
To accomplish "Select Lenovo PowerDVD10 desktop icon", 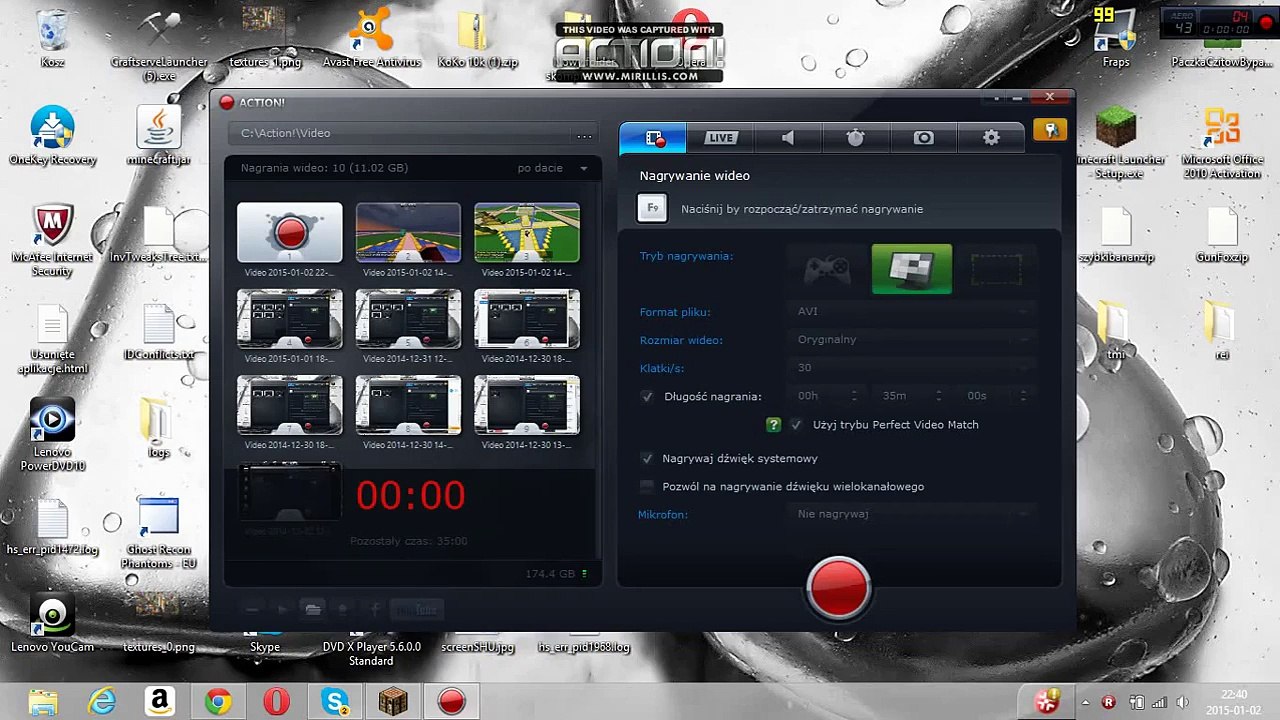I will click(x=52, y=435).
